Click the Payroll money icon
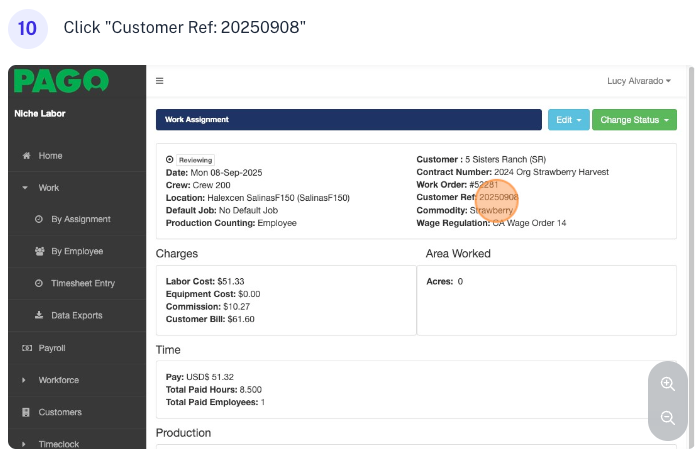This screenshot has height=462, width=695. [27, 348]
